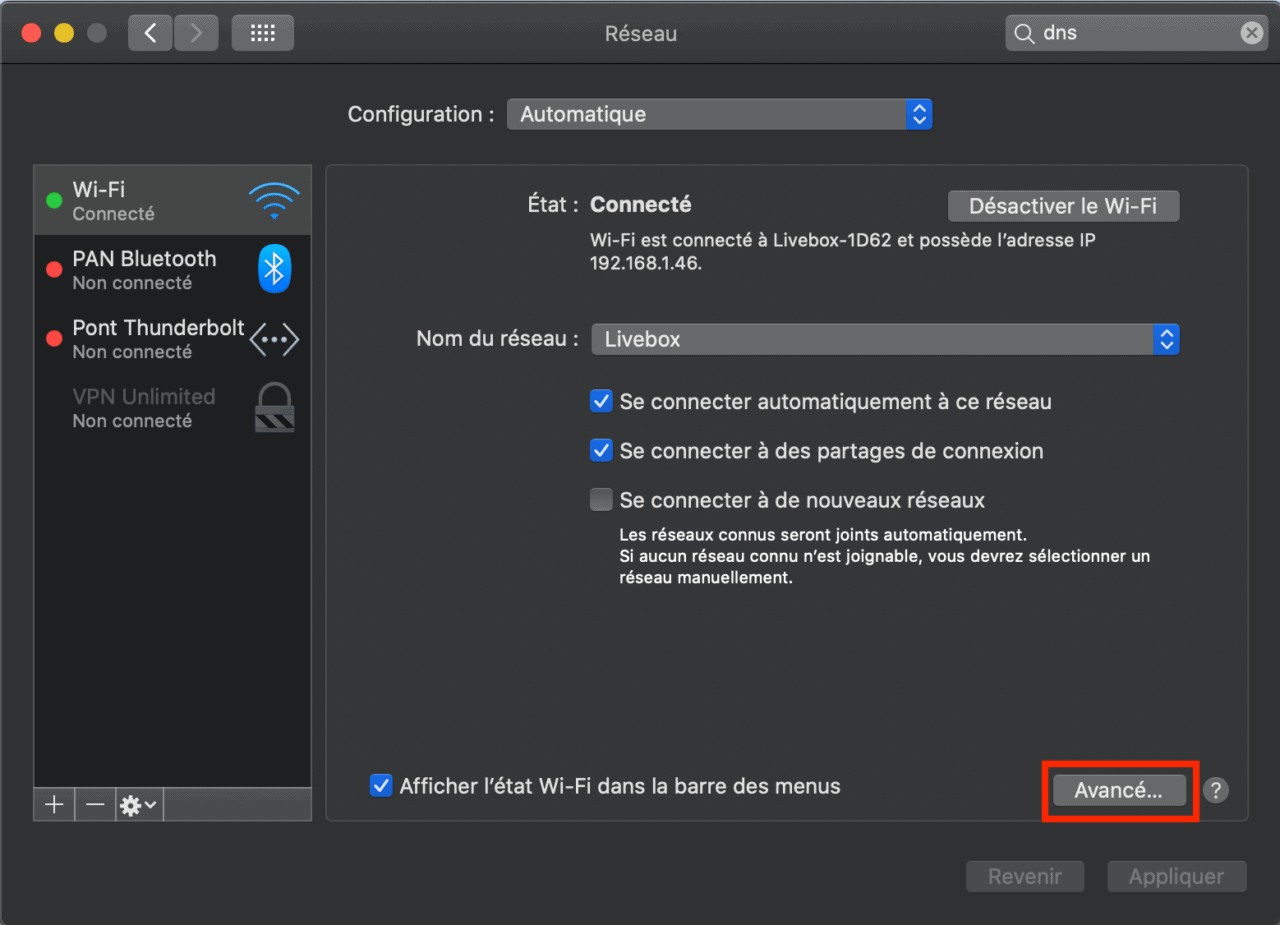Remove selected service with minus
The height and width of the screenshot is (925, 1280).
point(94,804)
